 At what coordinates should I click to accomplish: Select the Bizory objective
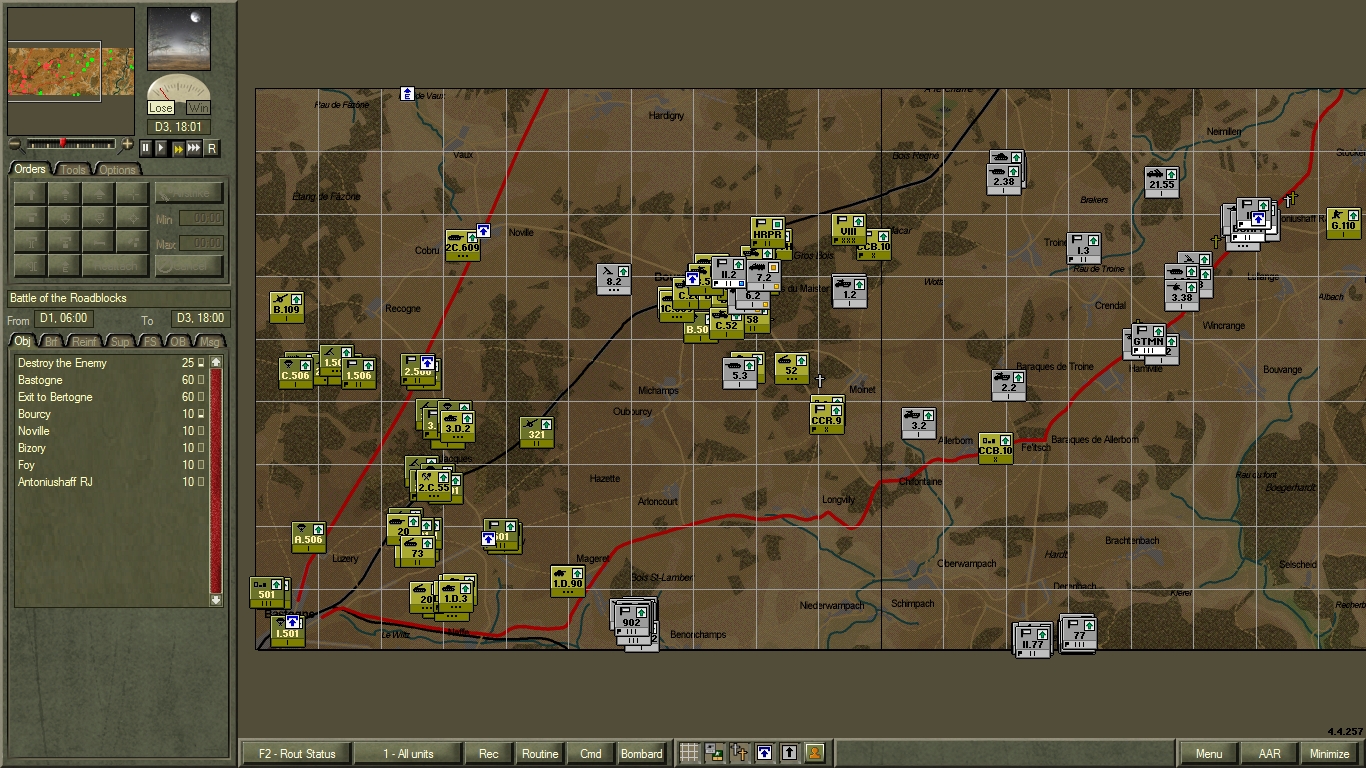(111, 448)
